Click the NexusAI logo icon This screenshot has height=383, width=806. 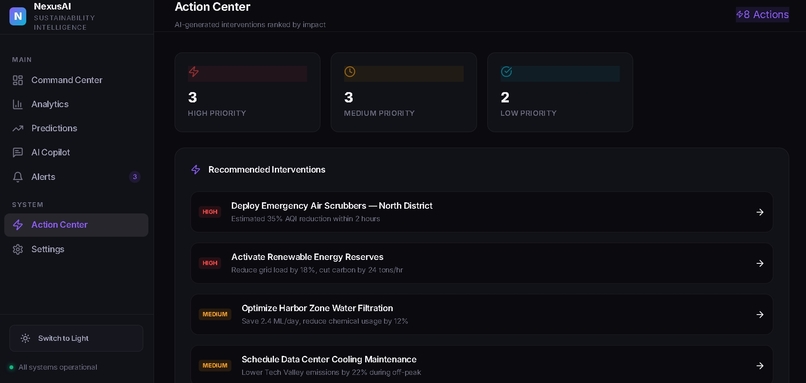pos(17,16)
